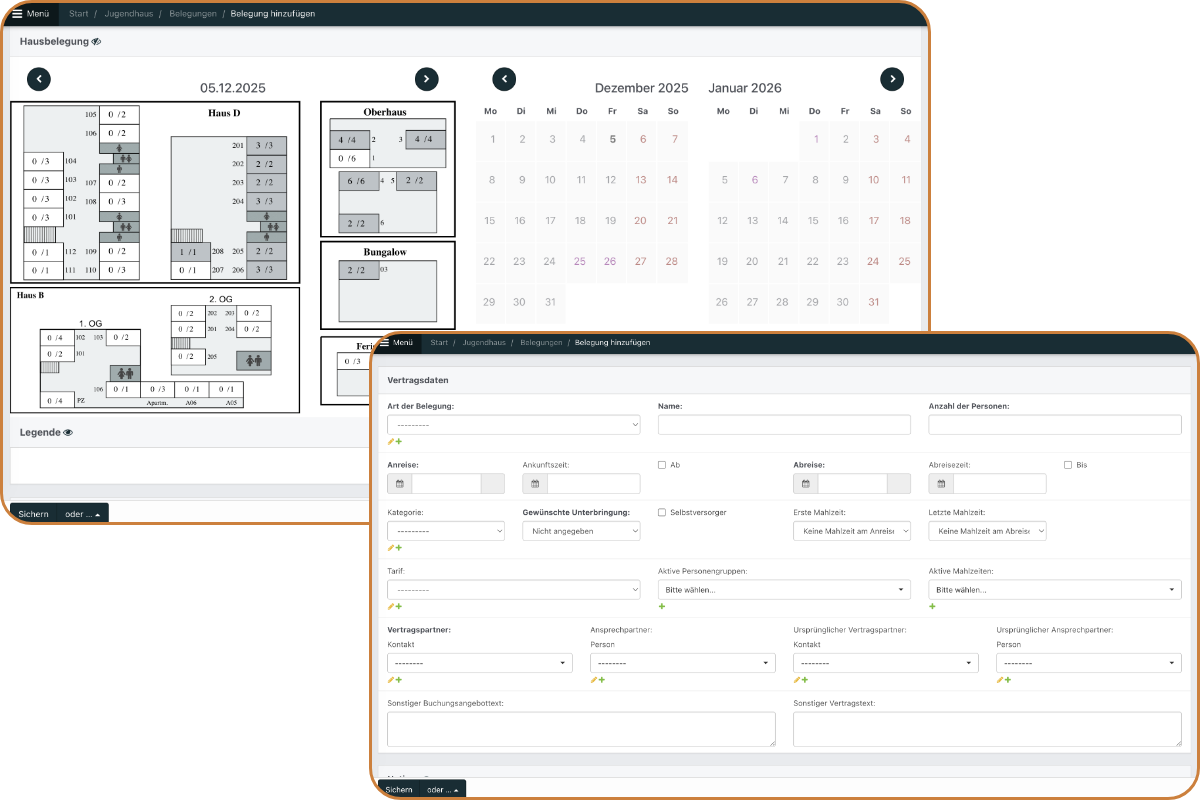This screenshot has height=800, width=1200.
Task: Select 25 December in the calendar
Action: [580, 261]
